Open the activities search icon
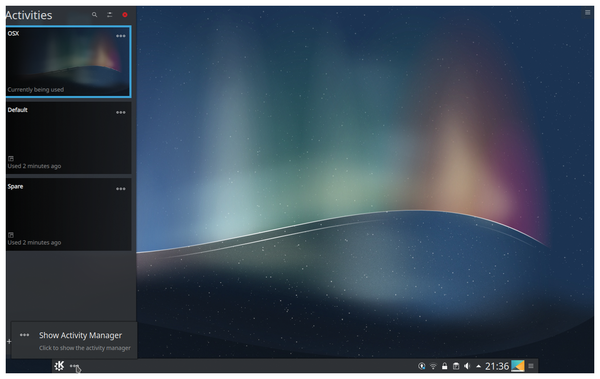600x379 pixels. click(95, 15)
